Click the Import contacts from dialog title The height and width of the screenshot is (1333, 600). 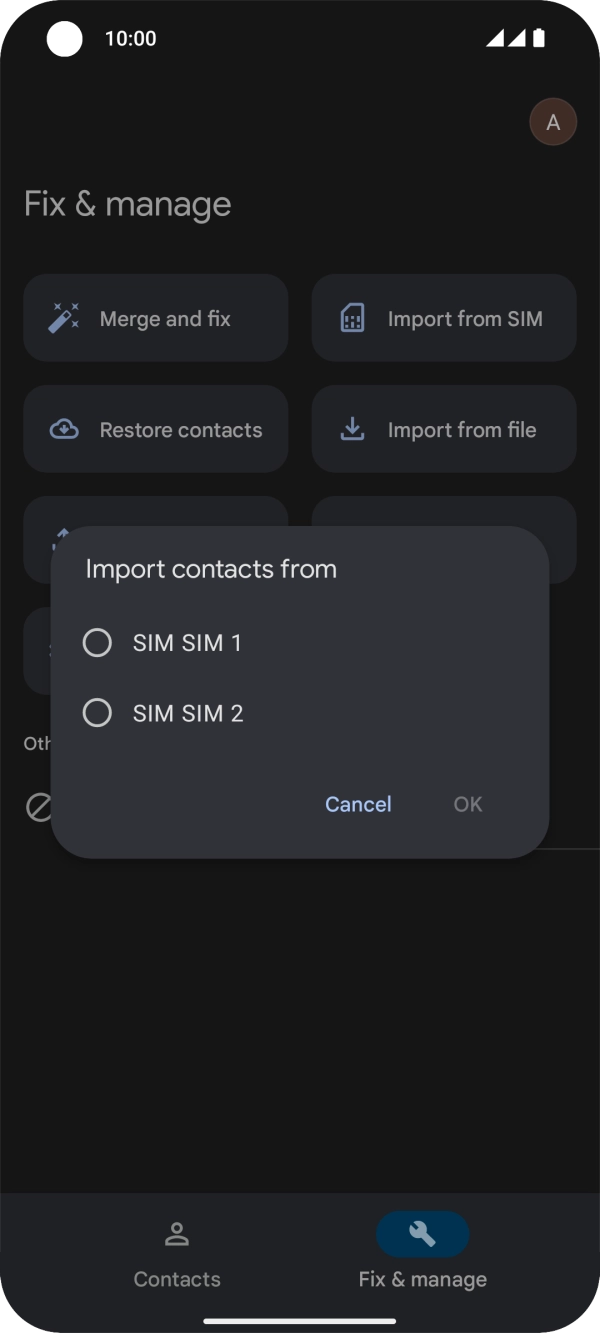point(212,568)
